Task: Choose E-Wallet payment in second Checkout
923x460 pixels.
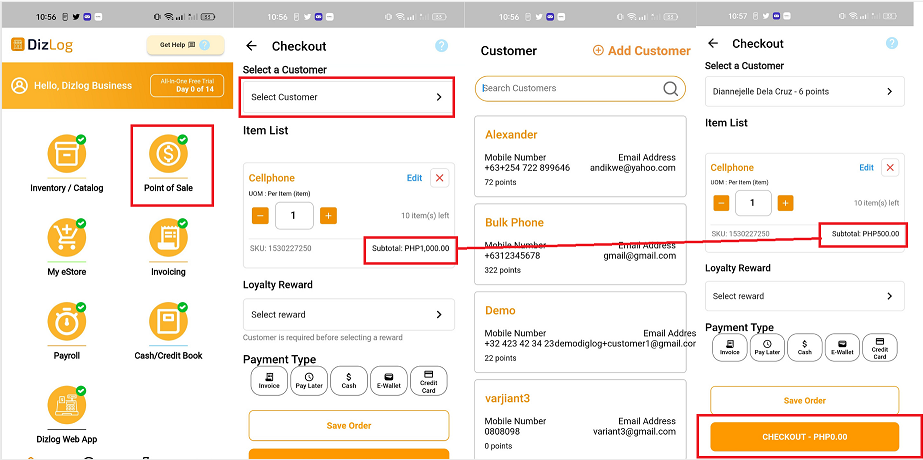Action: (x=842, y=348)
